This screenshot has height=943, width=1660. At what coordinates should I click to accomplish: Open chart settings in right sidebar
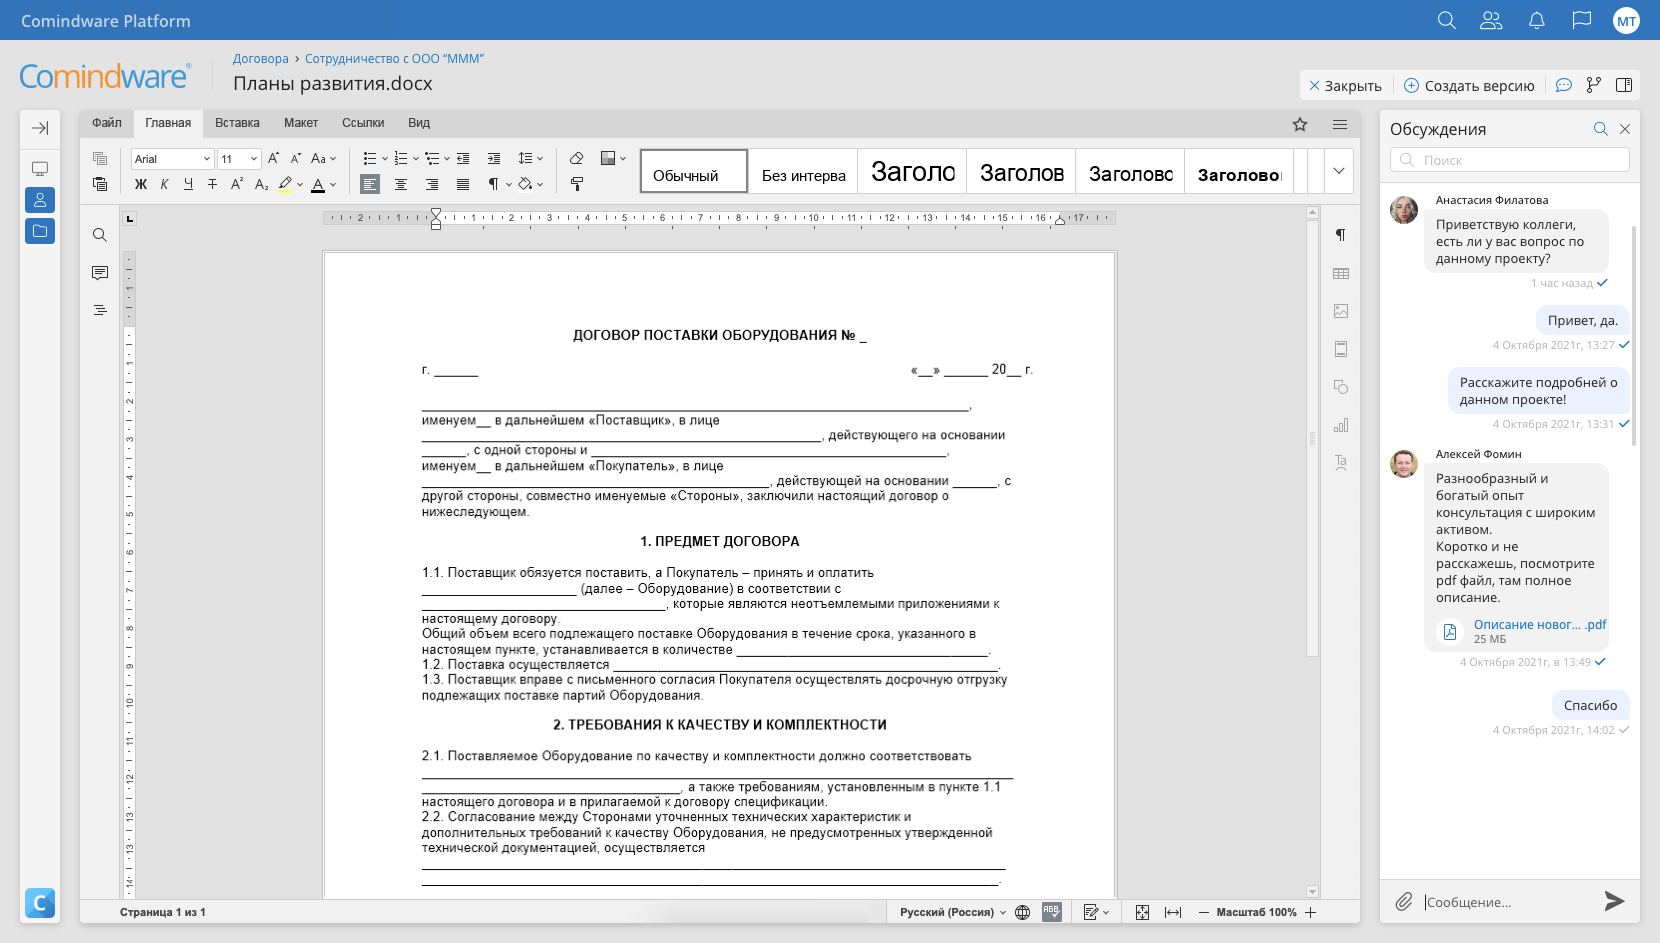coord(1341,425)
